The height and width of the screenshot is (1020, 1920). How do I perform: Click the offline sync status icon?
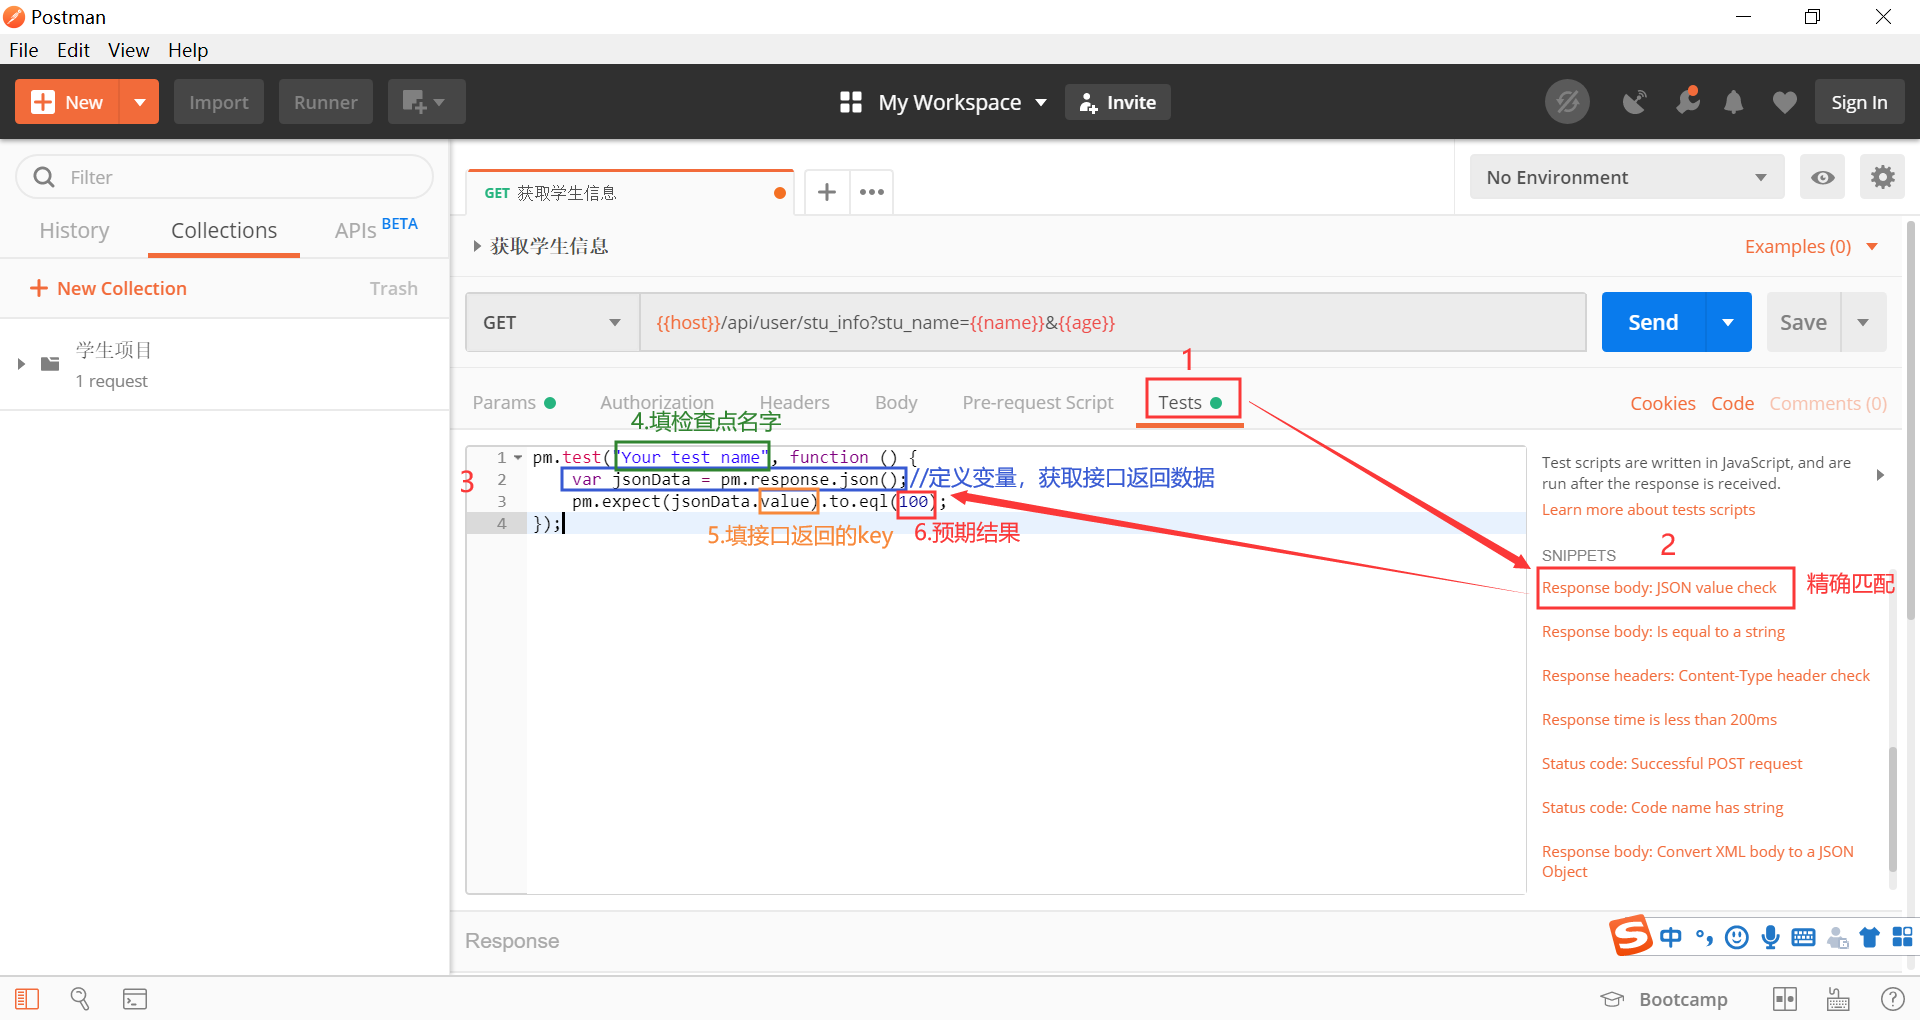tap(1567, 102)
